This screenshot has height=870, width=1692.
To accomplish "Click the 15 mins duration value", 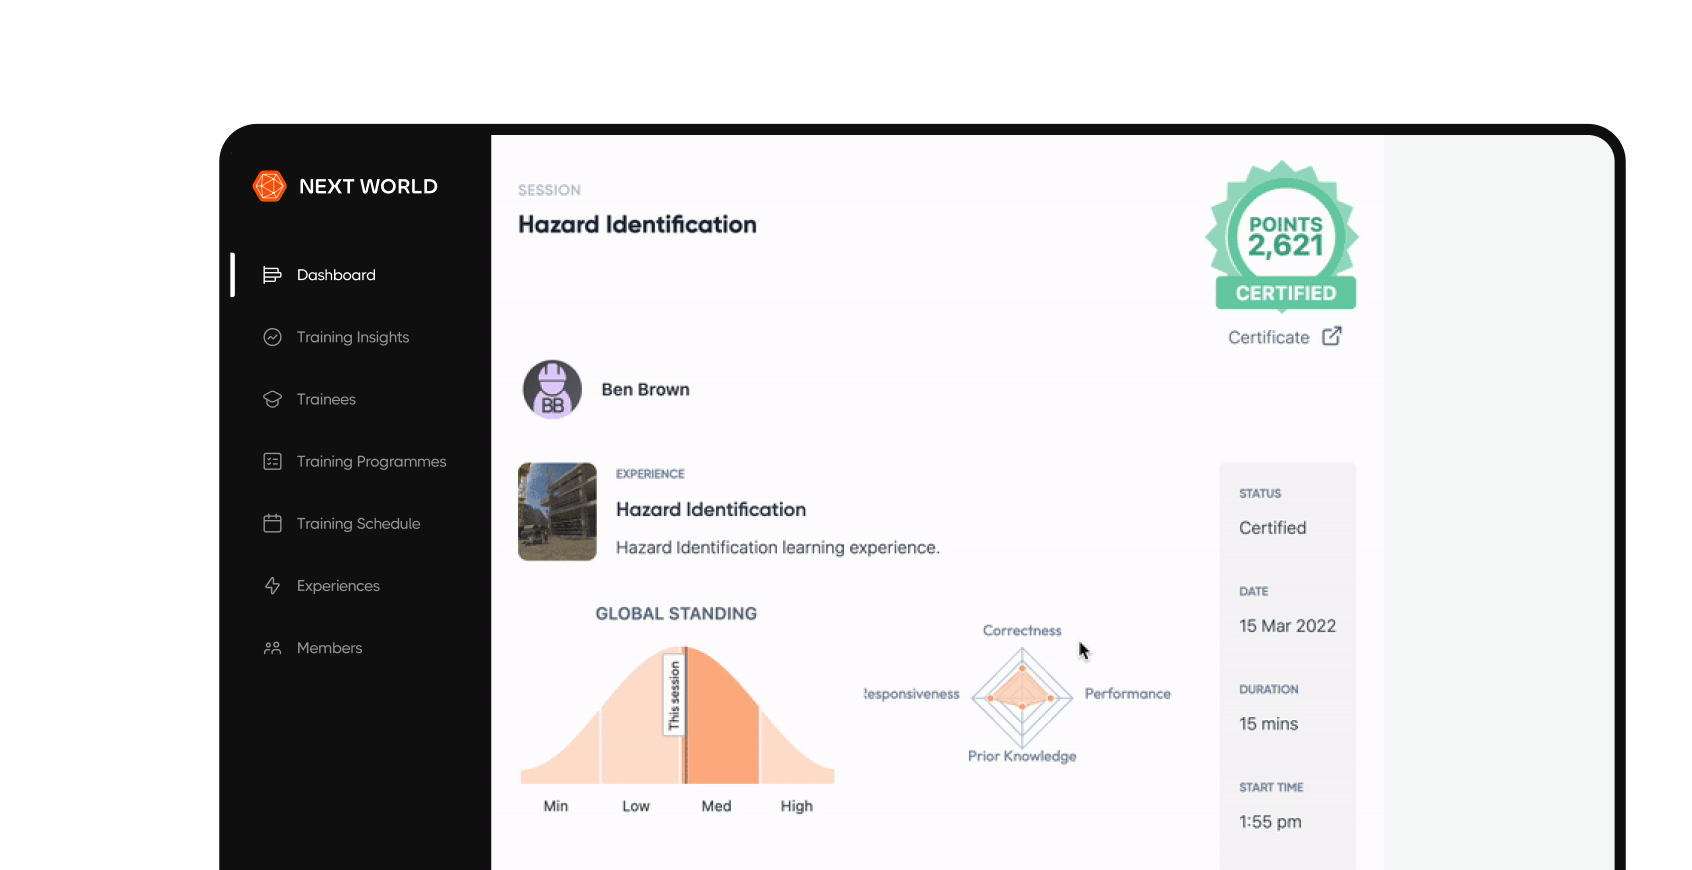I will (x=1268, y=723).
